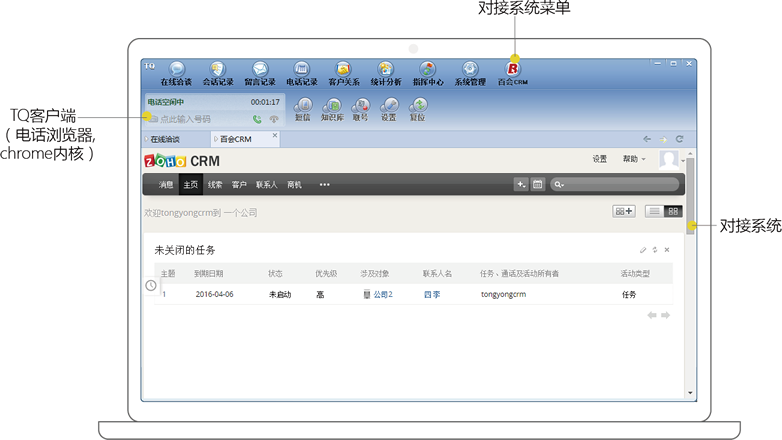The image size is (782, 440).
Task: Open 在线洽谈 from the top toolbar
Action: pos(176,71)
